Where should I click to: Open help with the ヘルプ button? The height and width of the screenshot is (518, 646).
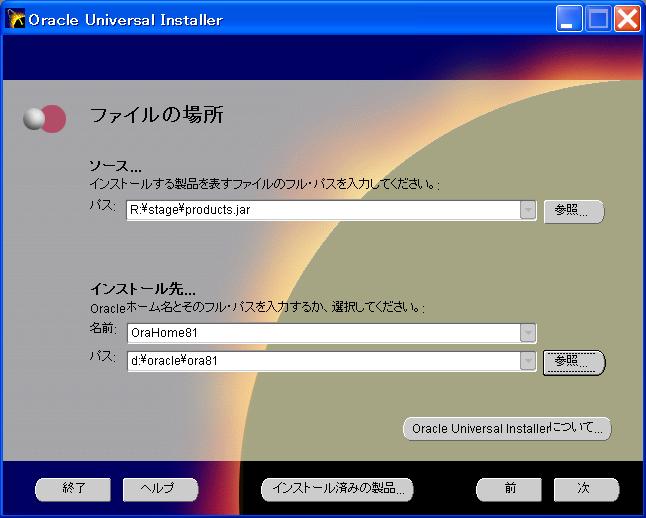tap(160, 489)
